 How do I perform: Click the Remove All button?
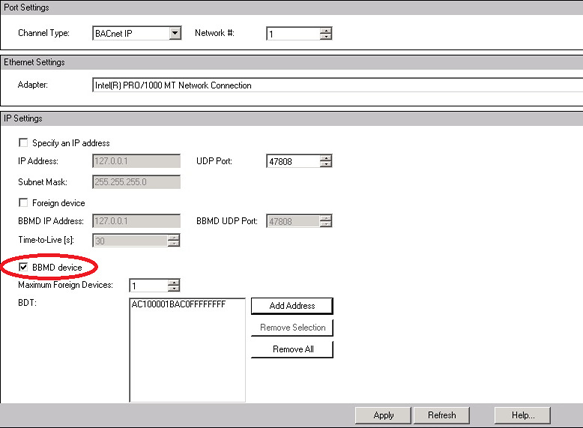click(292, 349)
